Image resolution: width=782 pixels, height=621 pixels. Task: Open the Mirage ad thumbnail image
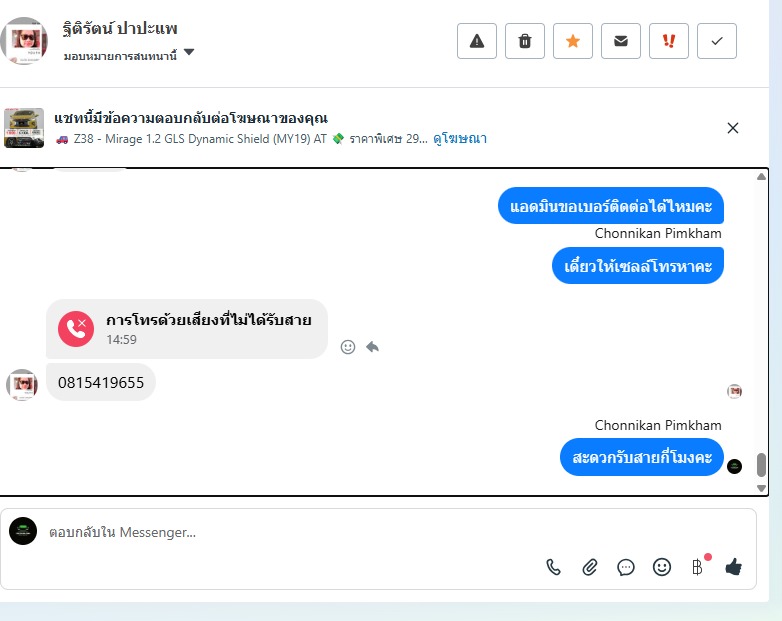[24, 128]
